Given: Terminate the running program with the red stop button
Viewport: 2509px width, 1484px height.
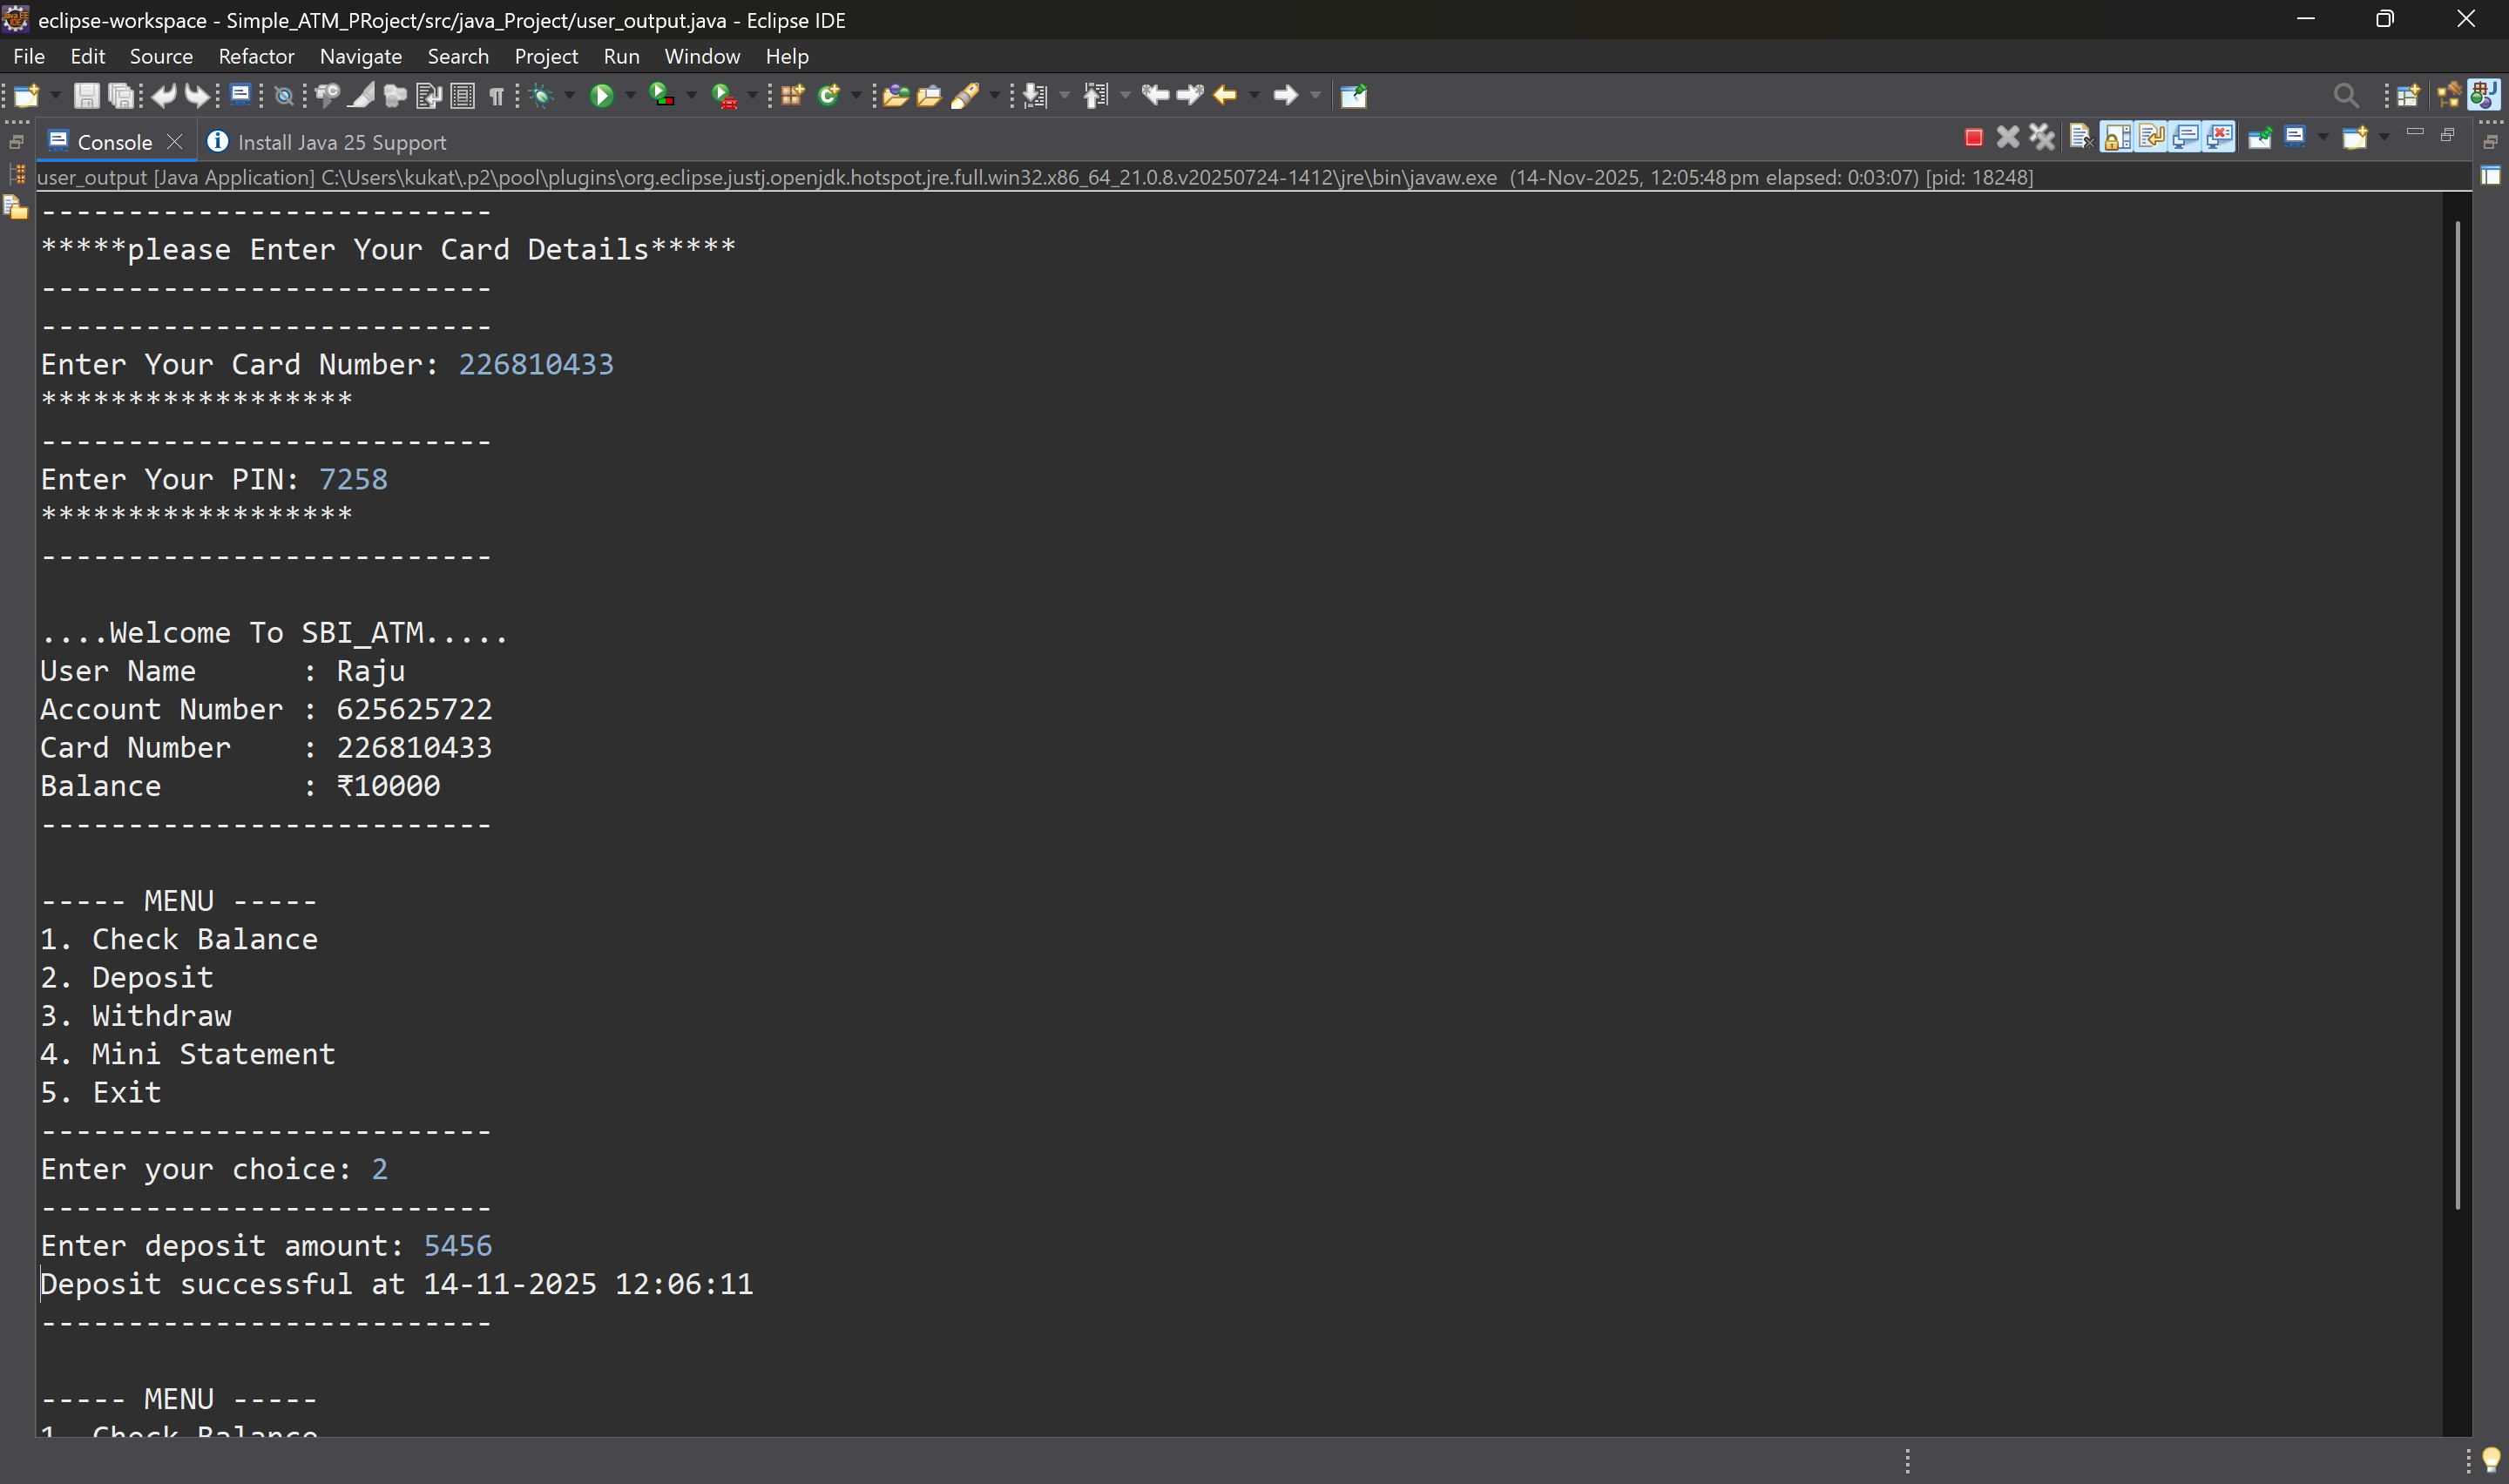Looking at the screenshot, I should 1974,138.
